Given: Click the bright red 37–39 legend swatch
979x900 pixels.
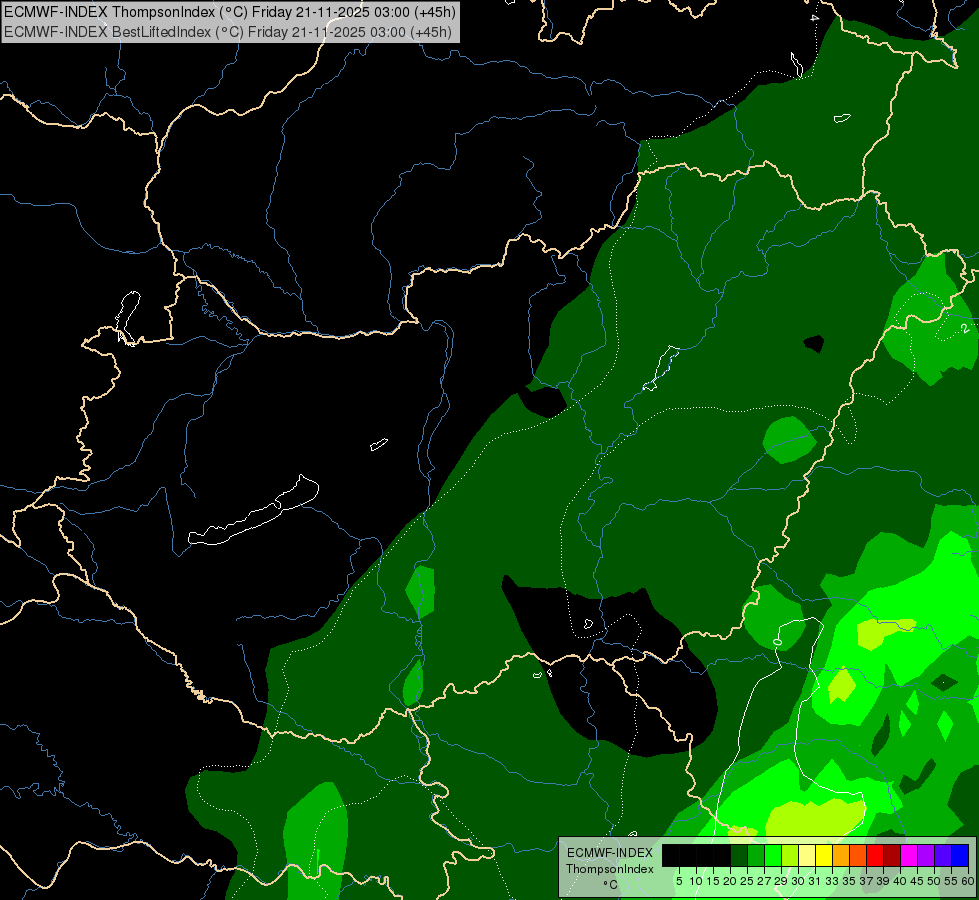Looking at the screenshot, I should [875, 855].
